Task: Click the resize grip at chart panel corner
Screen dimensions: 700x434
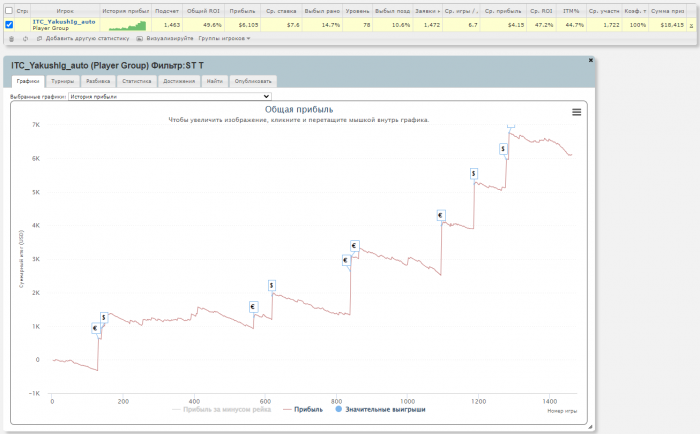Action: (x=590, y=427)
